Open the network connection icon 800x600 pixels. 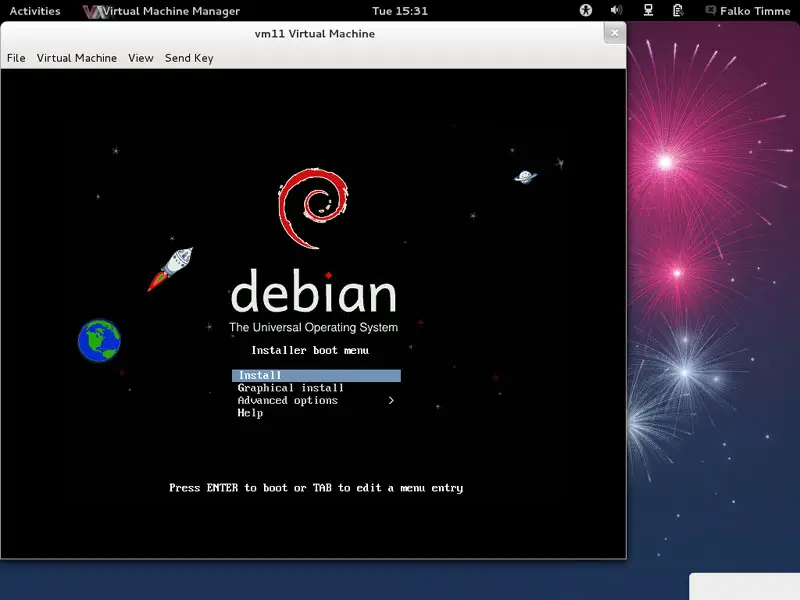tap(648, 11)
